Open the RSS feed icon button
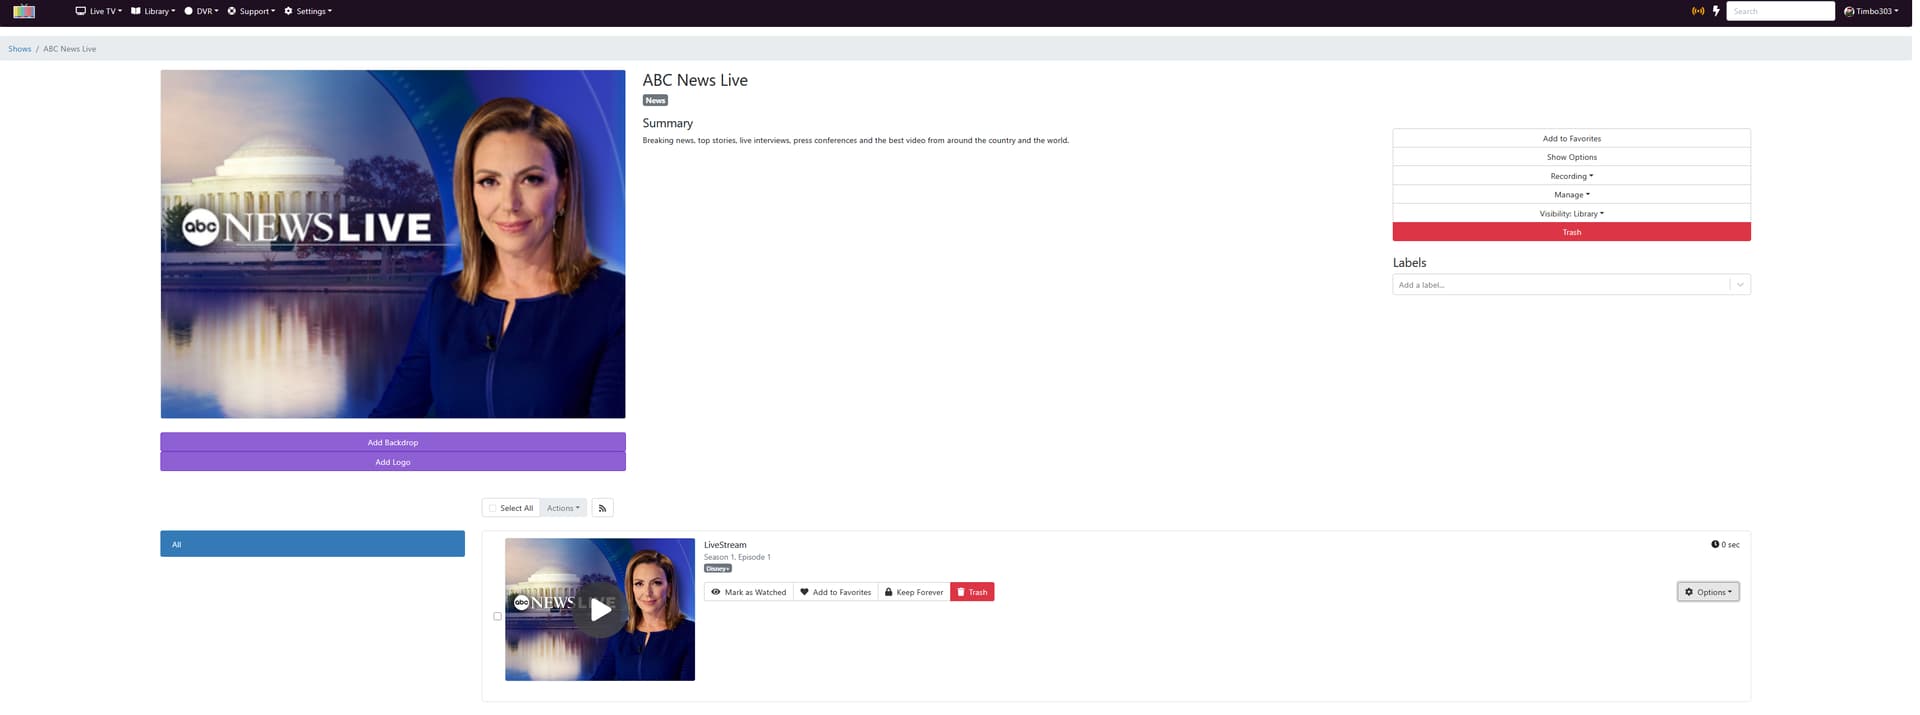Screen dimensions: 1920x715 coord(602,508)
